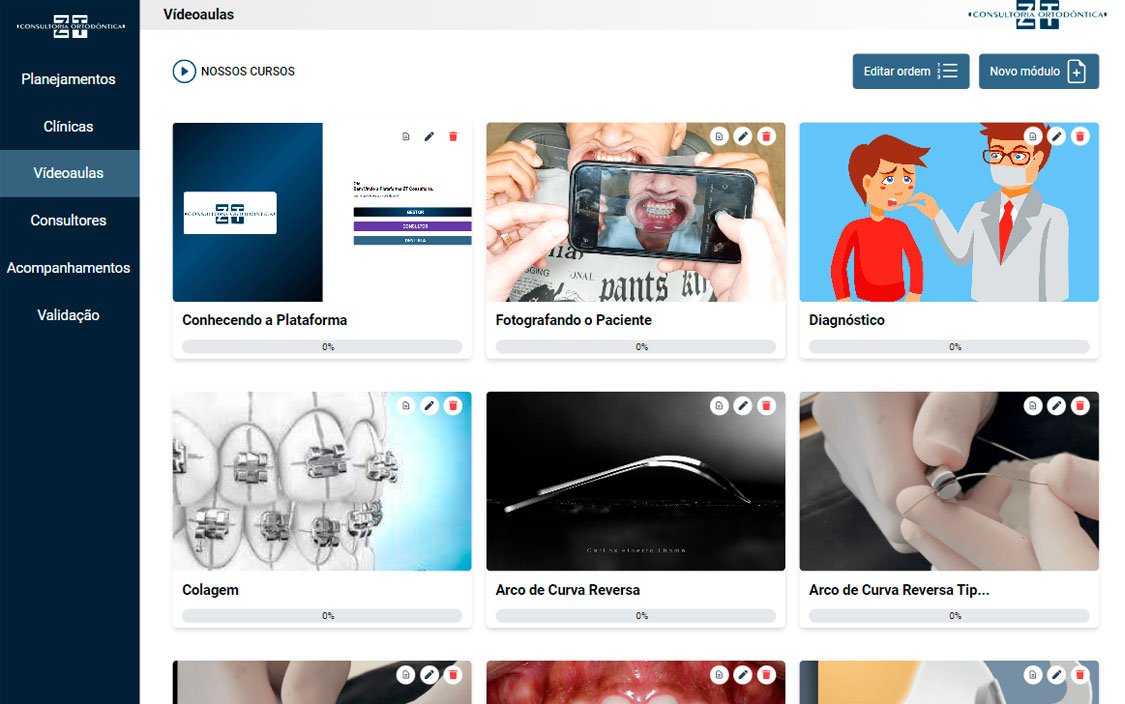Navigate to Validação in the sidebar
Viewport: 1125px width, 704px height.
point(69,315)
